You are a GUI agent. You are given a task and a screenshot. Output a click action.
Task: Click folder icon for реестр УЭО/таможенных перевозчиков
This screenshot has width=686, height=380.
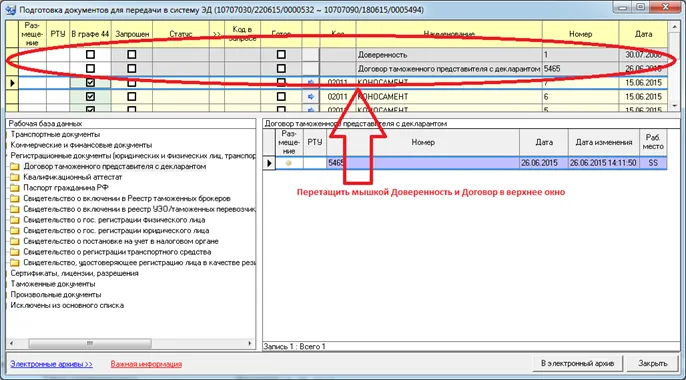click(x=15, y=209)
